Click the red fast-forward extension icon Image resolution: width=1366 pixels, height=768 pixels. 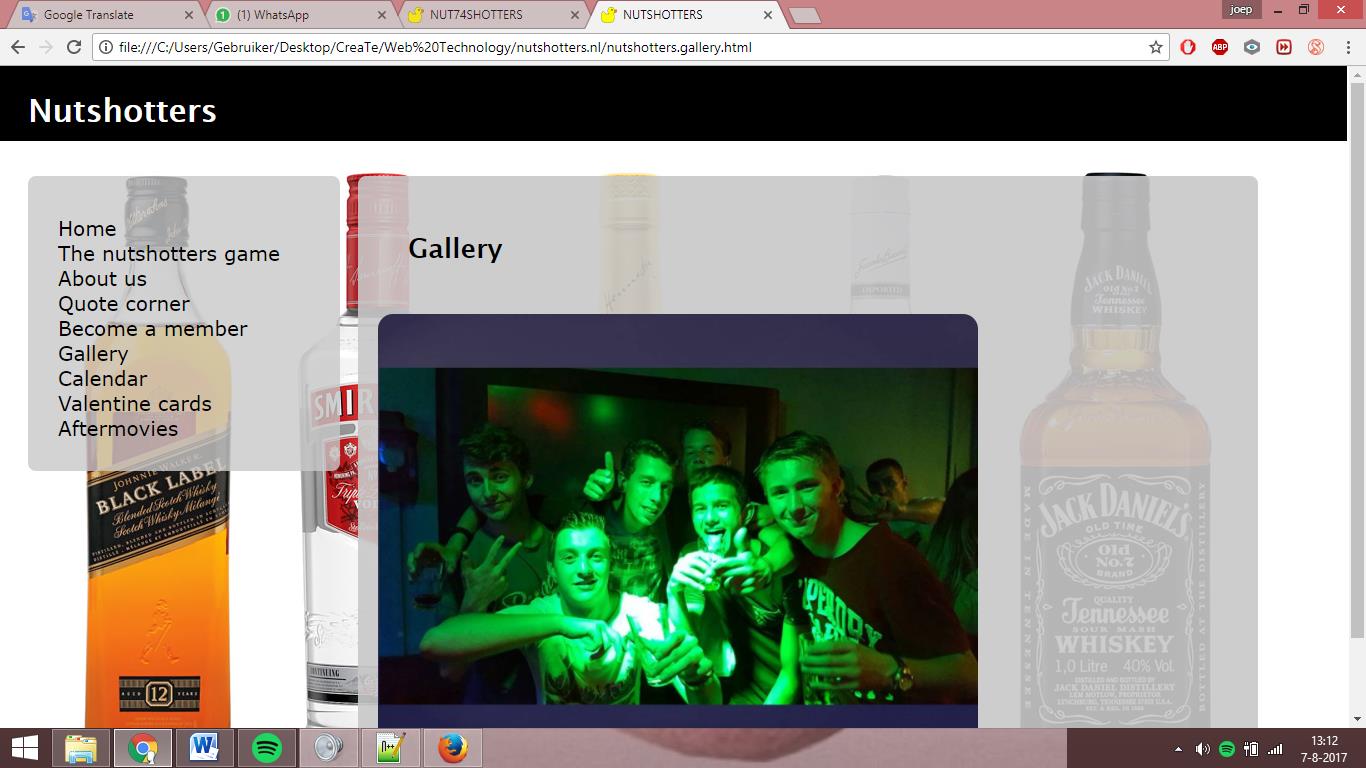click(x=1284, y=47)
